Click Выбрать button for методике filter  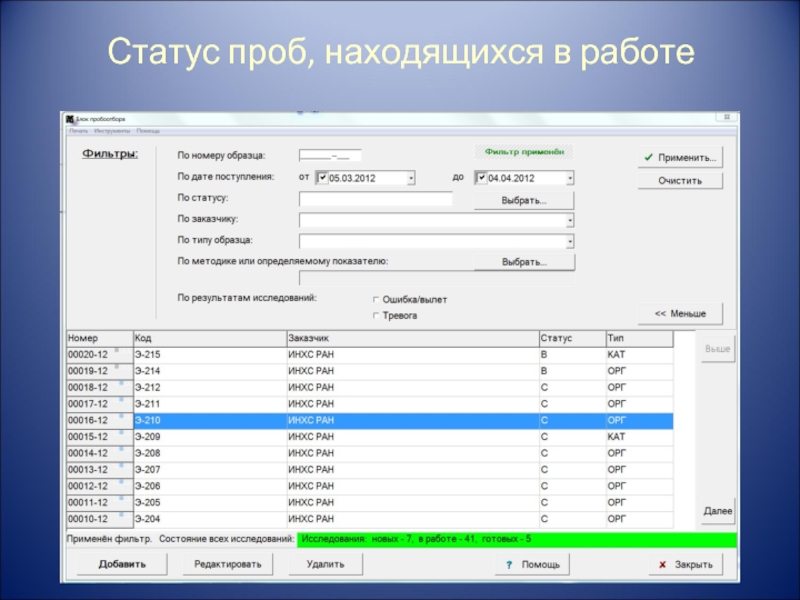click(x=524, y=262)
